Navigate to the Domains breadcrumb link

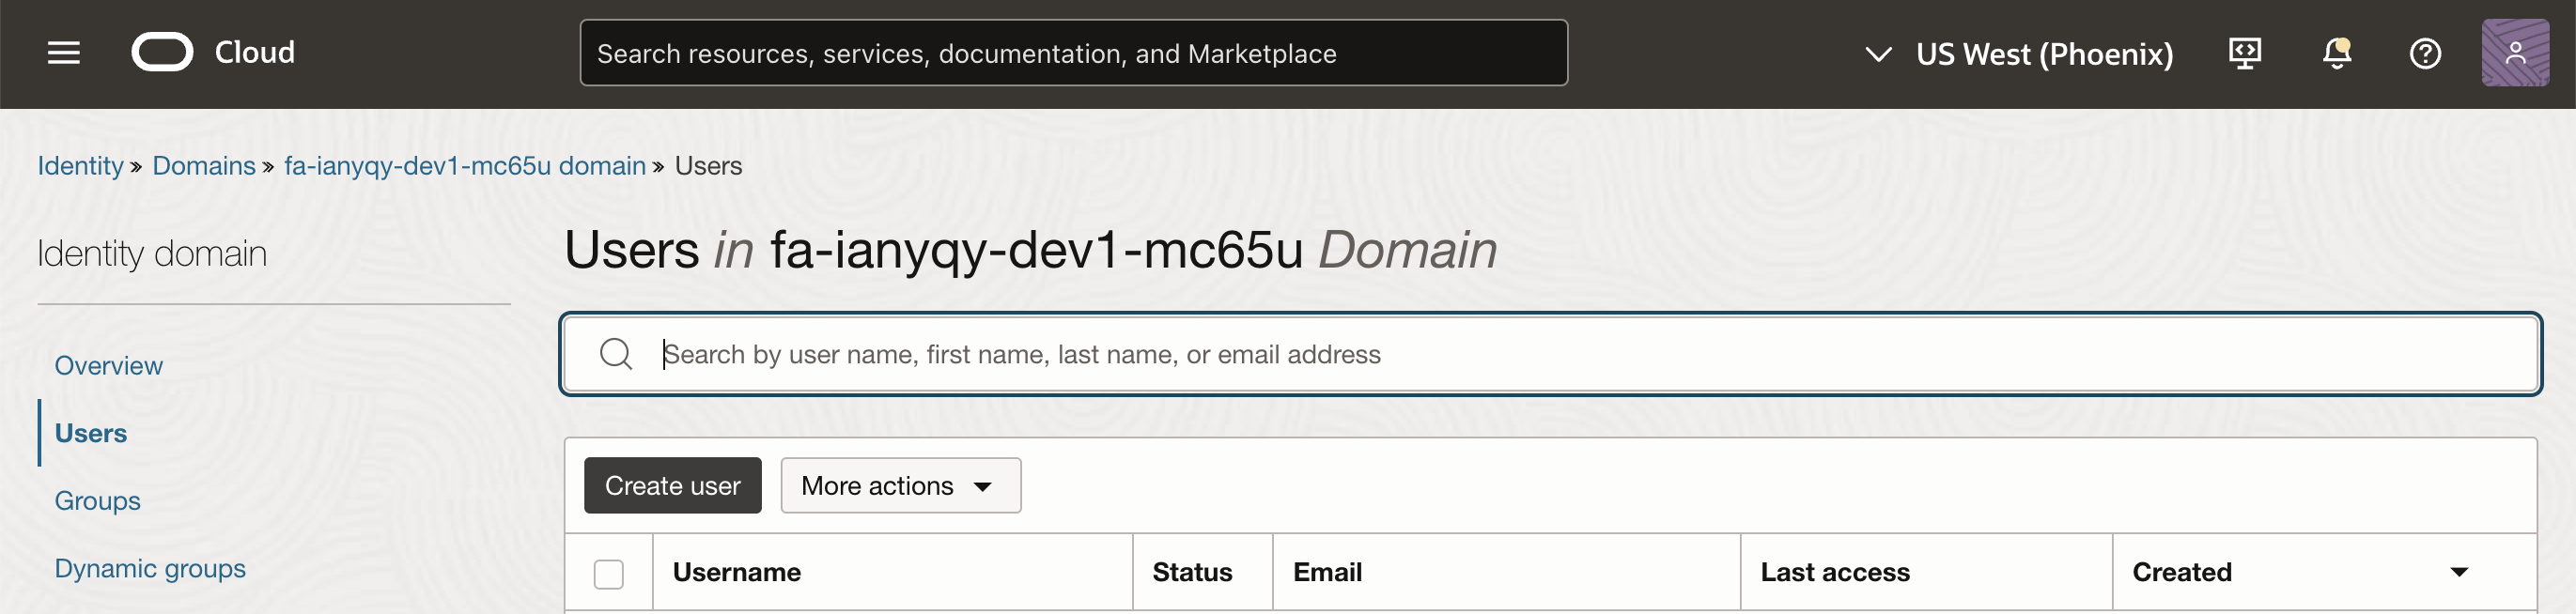[204, 166]
